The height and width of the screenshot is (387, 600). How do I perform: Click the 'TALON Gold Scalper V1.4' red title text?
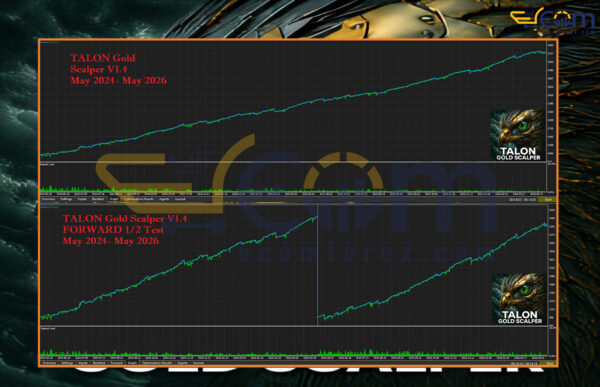click(x=125, y=219)
